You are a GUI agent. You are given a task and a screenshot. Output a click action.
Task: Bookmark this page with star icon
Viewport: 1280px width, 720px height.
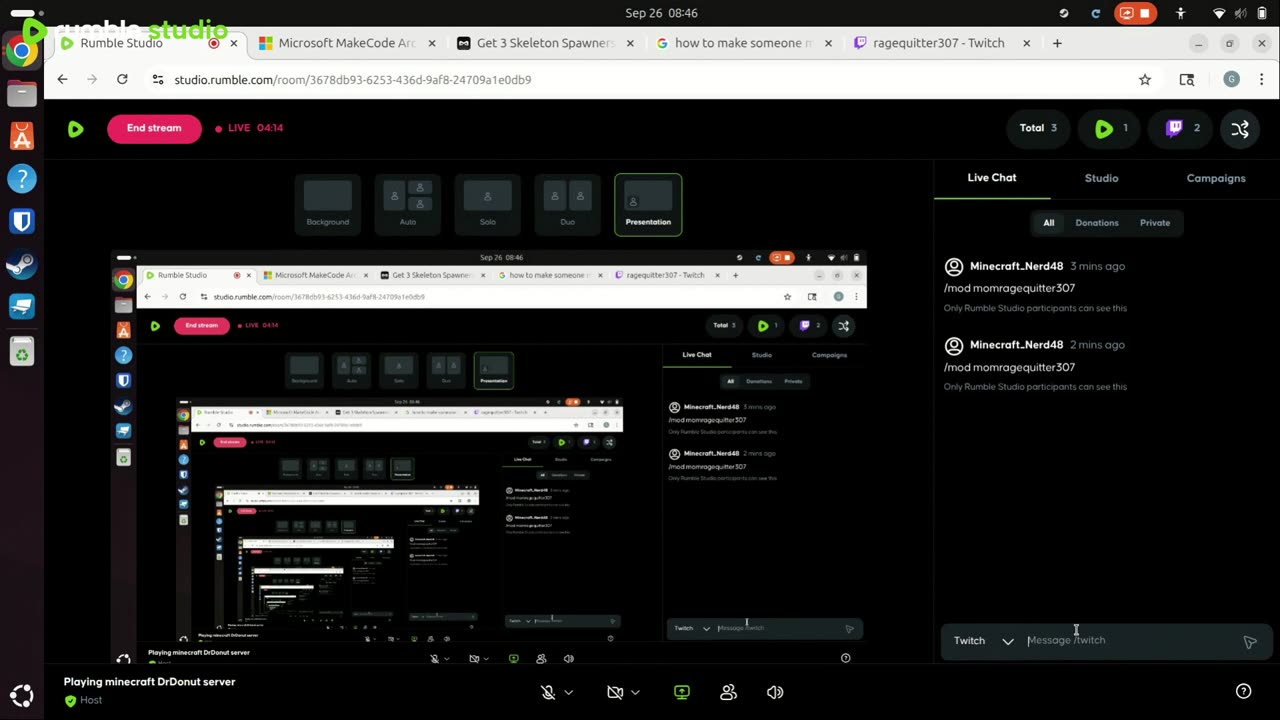1145,79
